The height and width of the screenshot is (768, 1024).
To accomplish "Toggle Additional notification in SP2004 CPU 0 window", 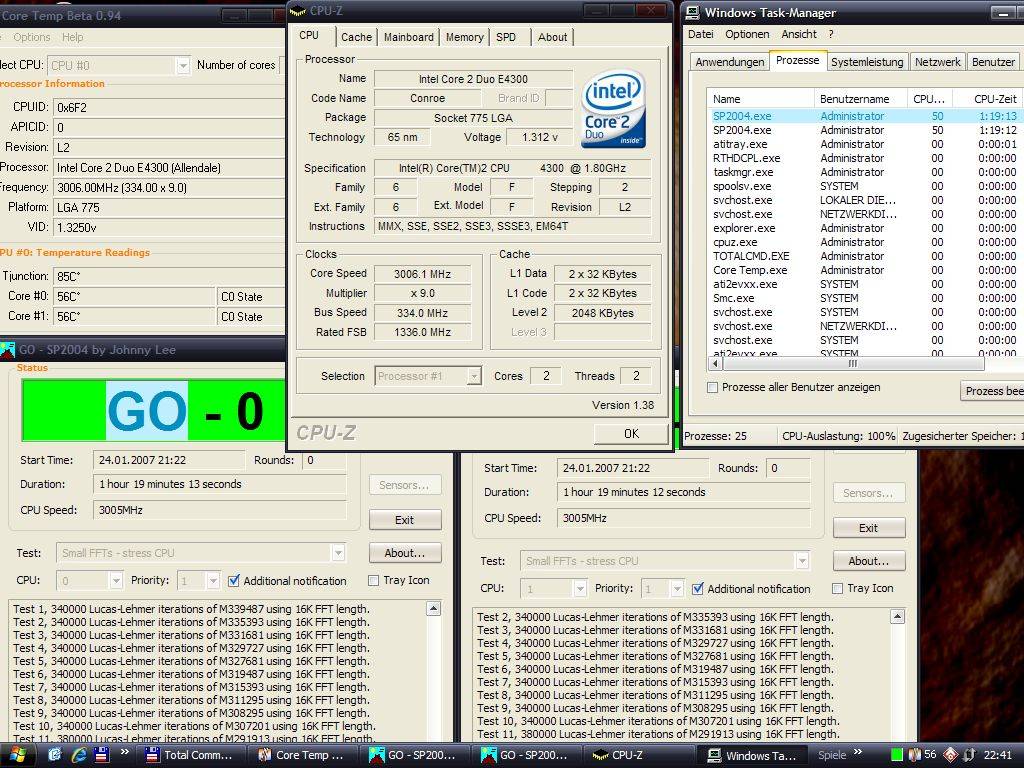I will 234,581.
